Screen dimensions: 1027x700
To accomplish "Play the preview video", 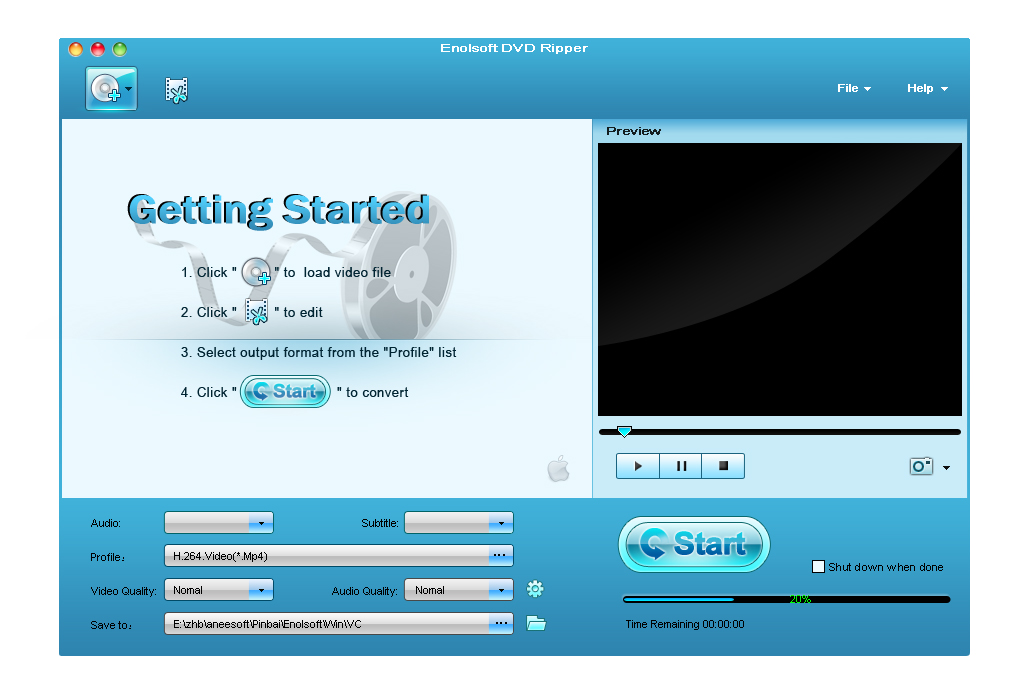I will (x=638, y=466).
